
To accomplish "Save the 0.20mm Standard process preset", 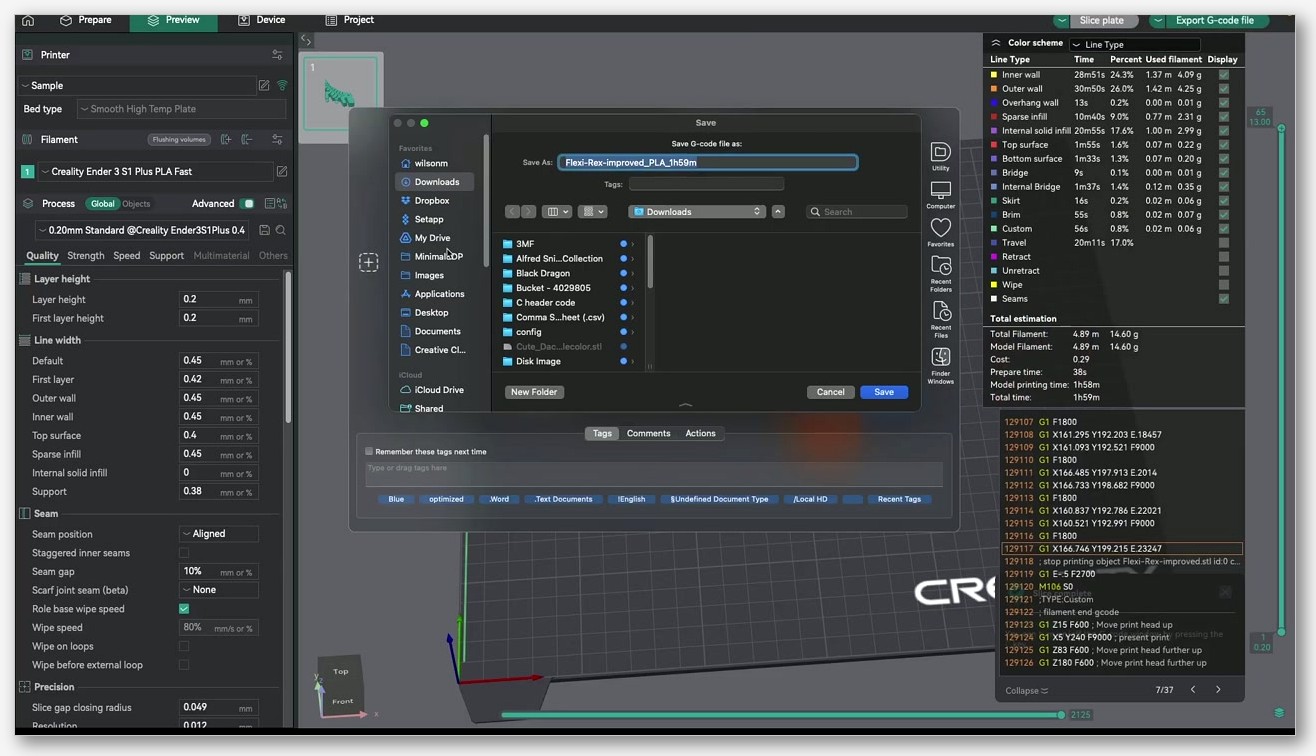I will click(264, 230).
